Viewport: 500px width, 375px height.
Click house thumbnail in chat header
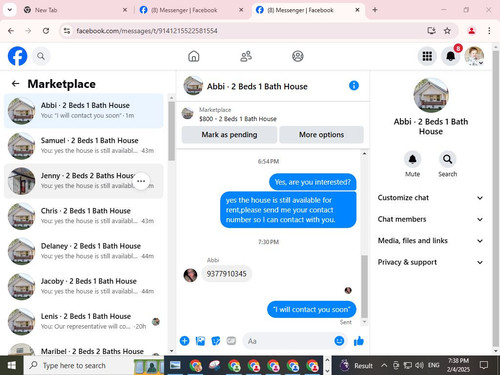[193, 86]
